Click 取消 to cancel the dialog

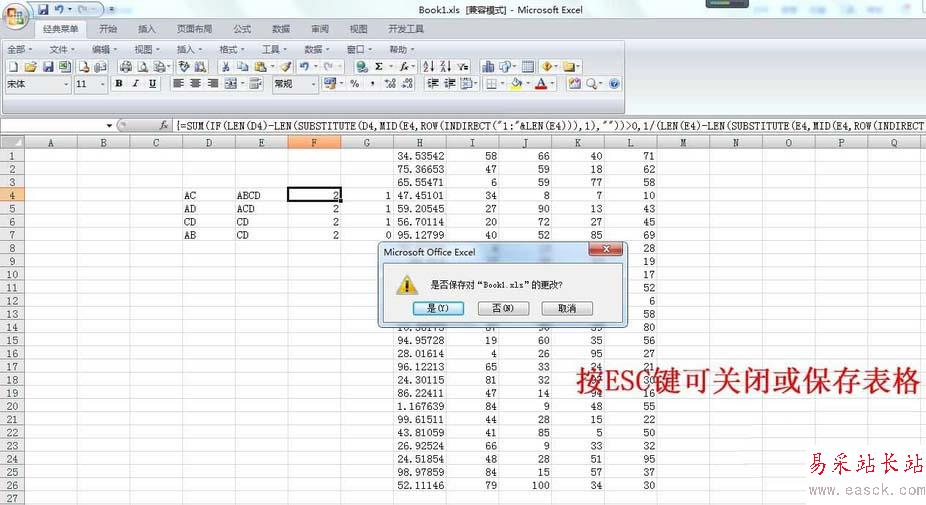point(567,308)
